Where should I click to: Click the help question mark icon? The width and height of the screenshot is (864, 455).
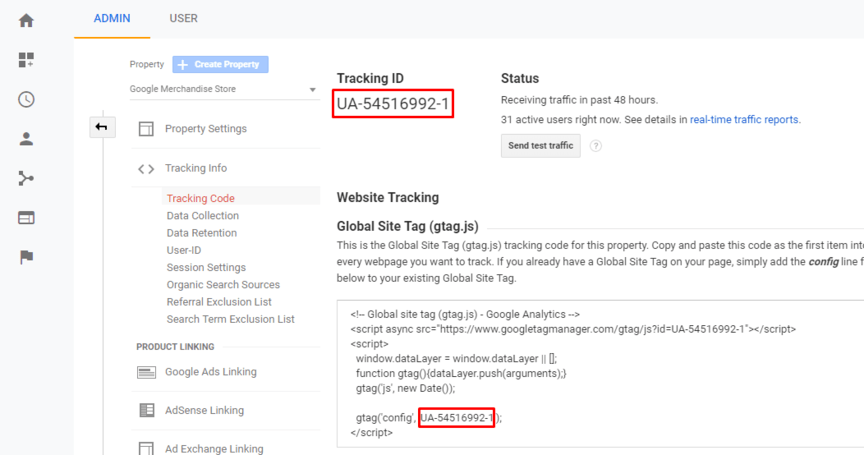click(596, 146)
